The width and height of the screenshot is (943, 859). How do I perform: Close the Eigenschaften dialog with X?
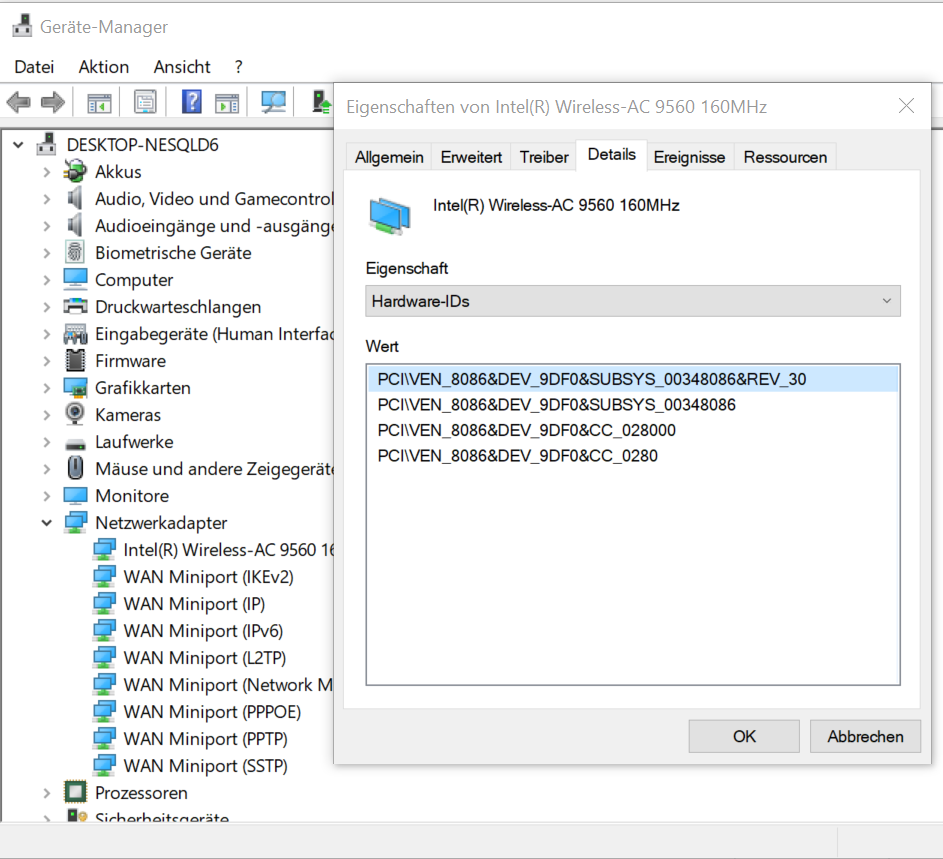pos(906,106)
